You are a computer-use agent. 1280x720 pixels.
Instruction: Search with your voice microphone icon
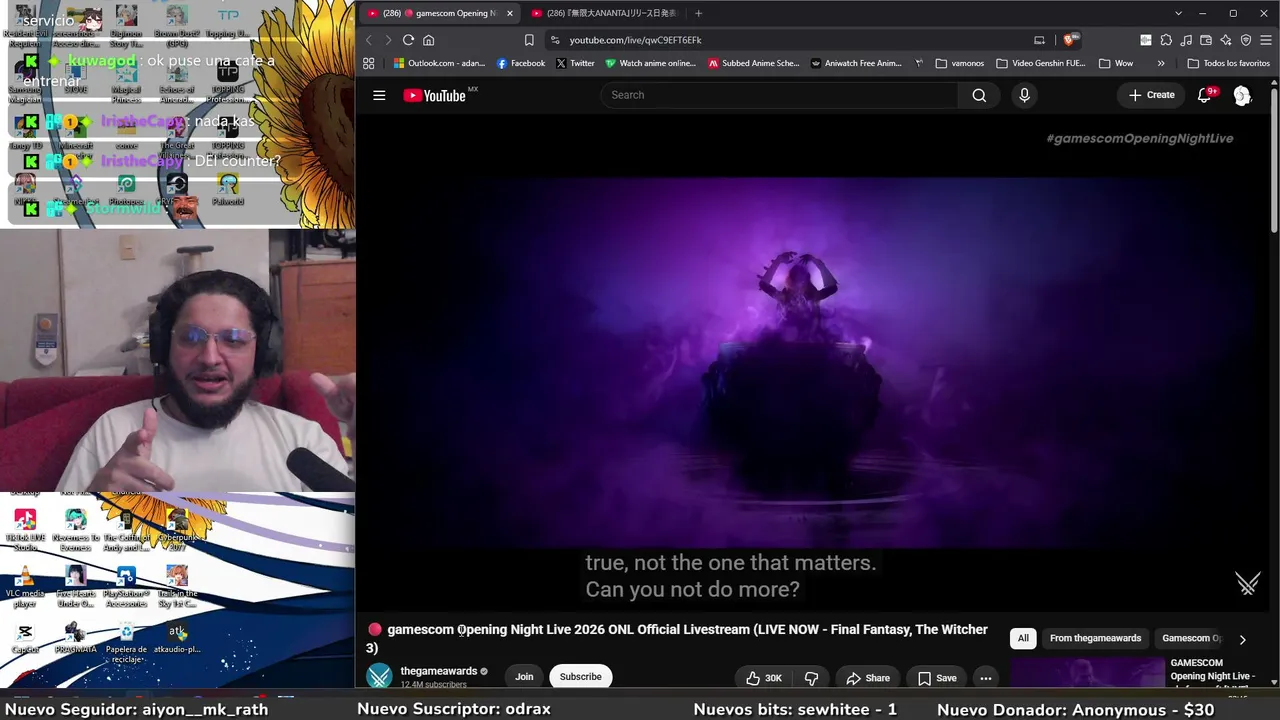tap(1024, 95)
